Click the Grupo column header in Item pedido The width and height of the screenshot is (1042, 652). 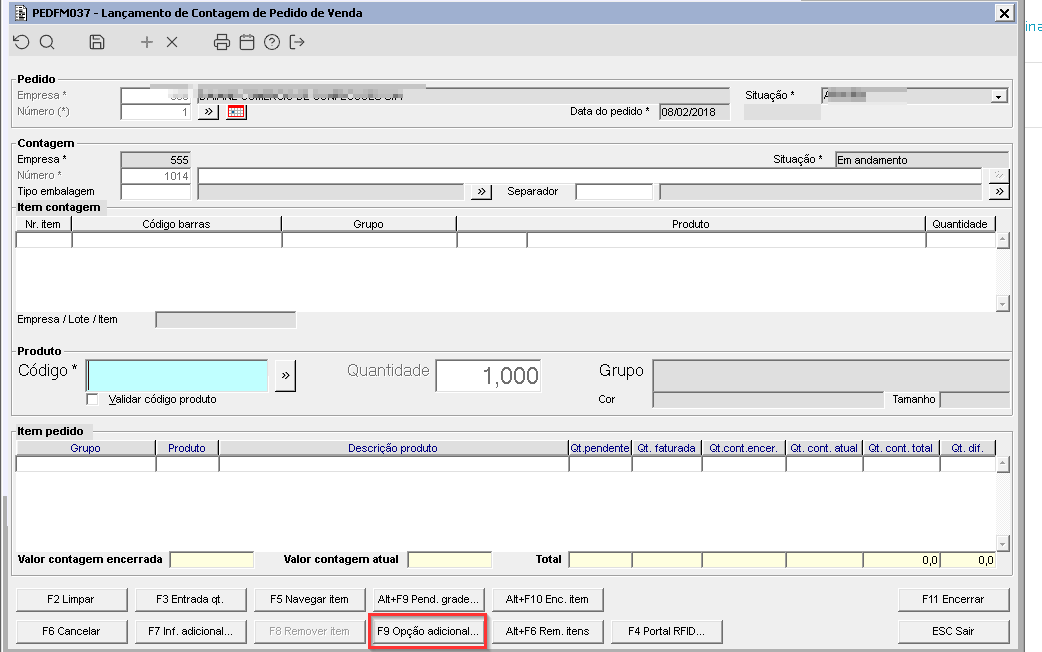click(86, 448)
